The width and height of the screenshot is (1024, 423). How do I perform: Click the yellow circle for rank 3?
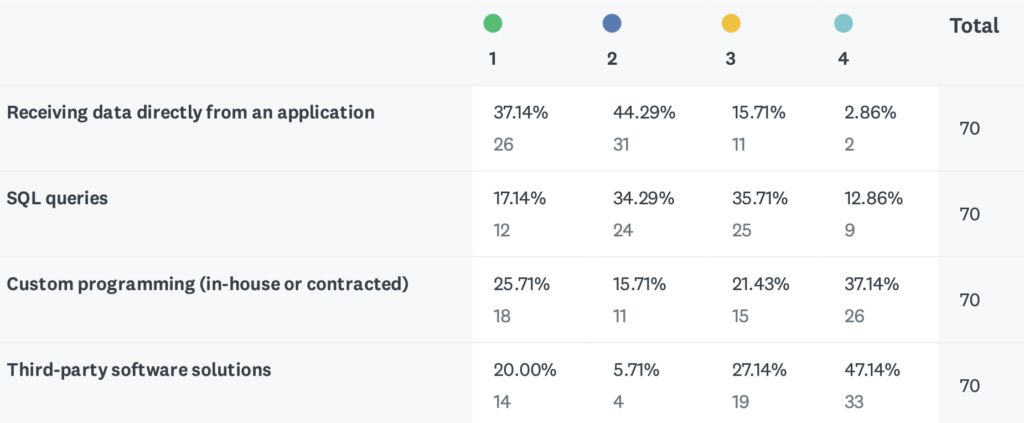pyautogui.click(x=731, y=23)
